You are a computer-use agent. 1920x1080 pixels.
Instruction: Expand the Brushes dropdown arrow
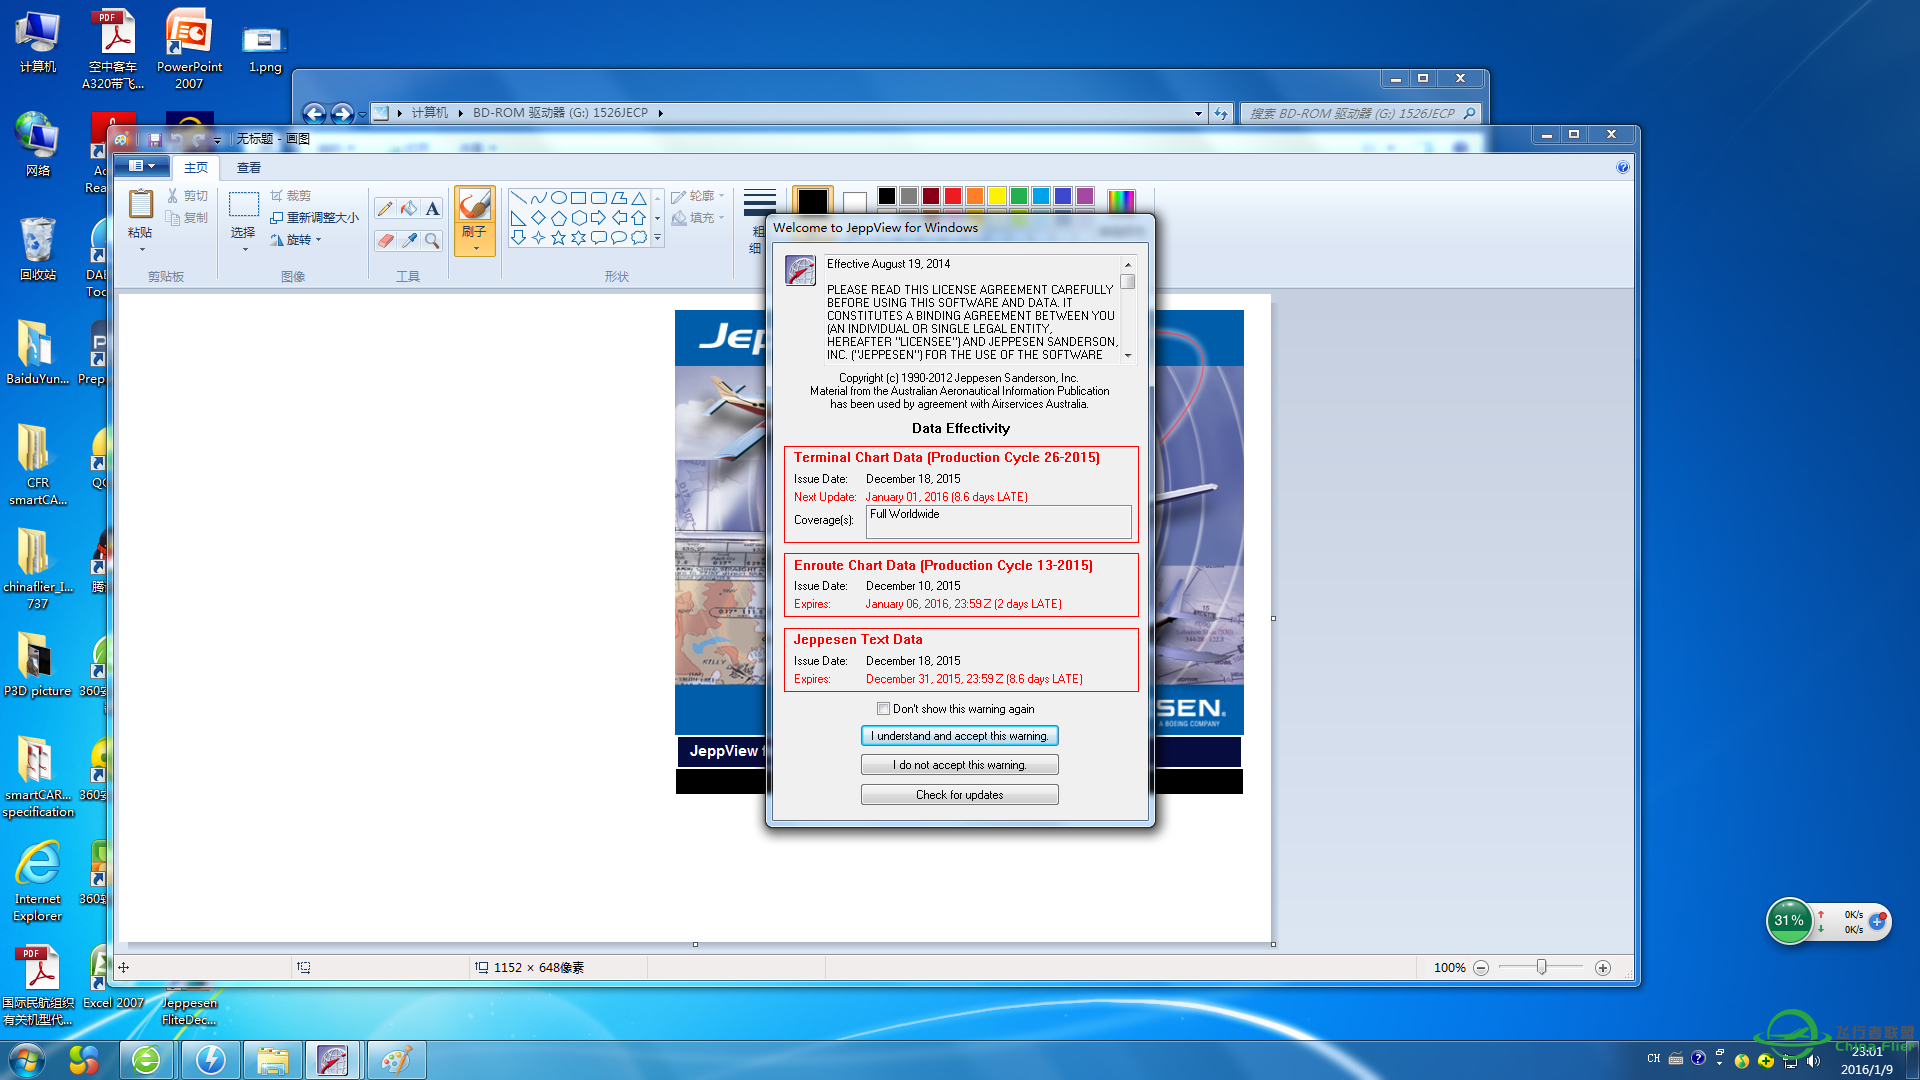[x=475, y=248]
